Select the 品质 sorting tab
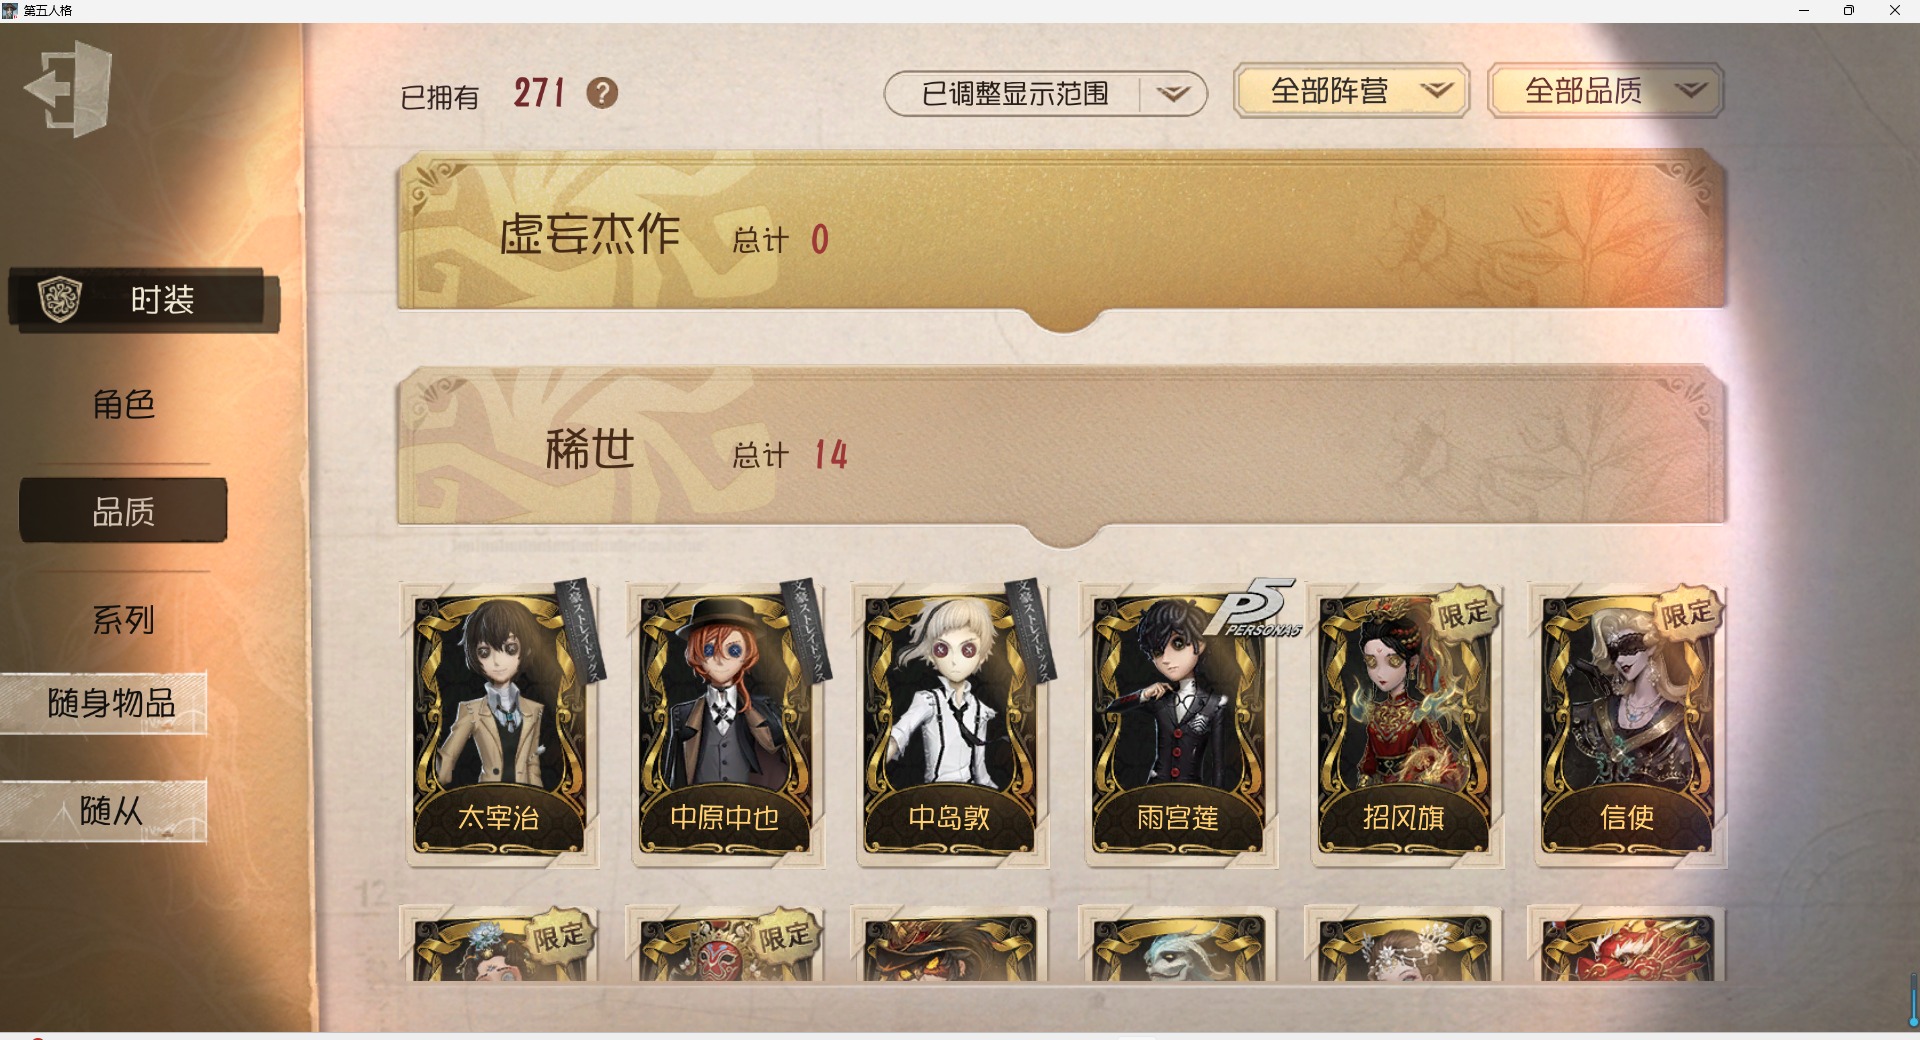Image resolution: width=1920 pixels, height=1040 pixels. [x=123, y=511]
